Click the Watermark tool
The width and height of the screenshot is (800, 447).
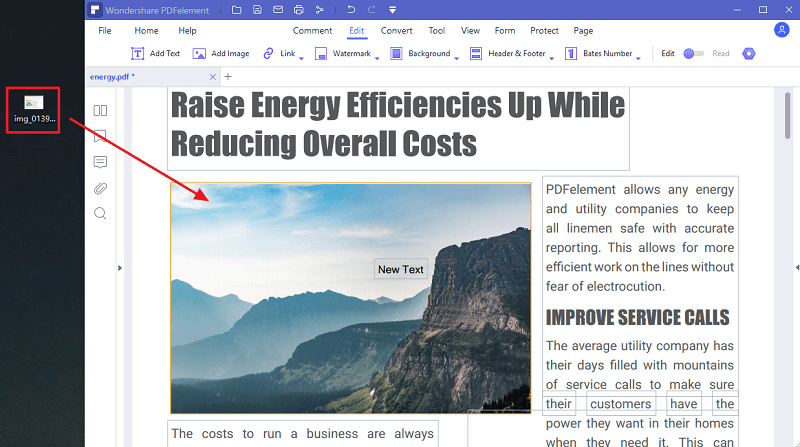342,54
